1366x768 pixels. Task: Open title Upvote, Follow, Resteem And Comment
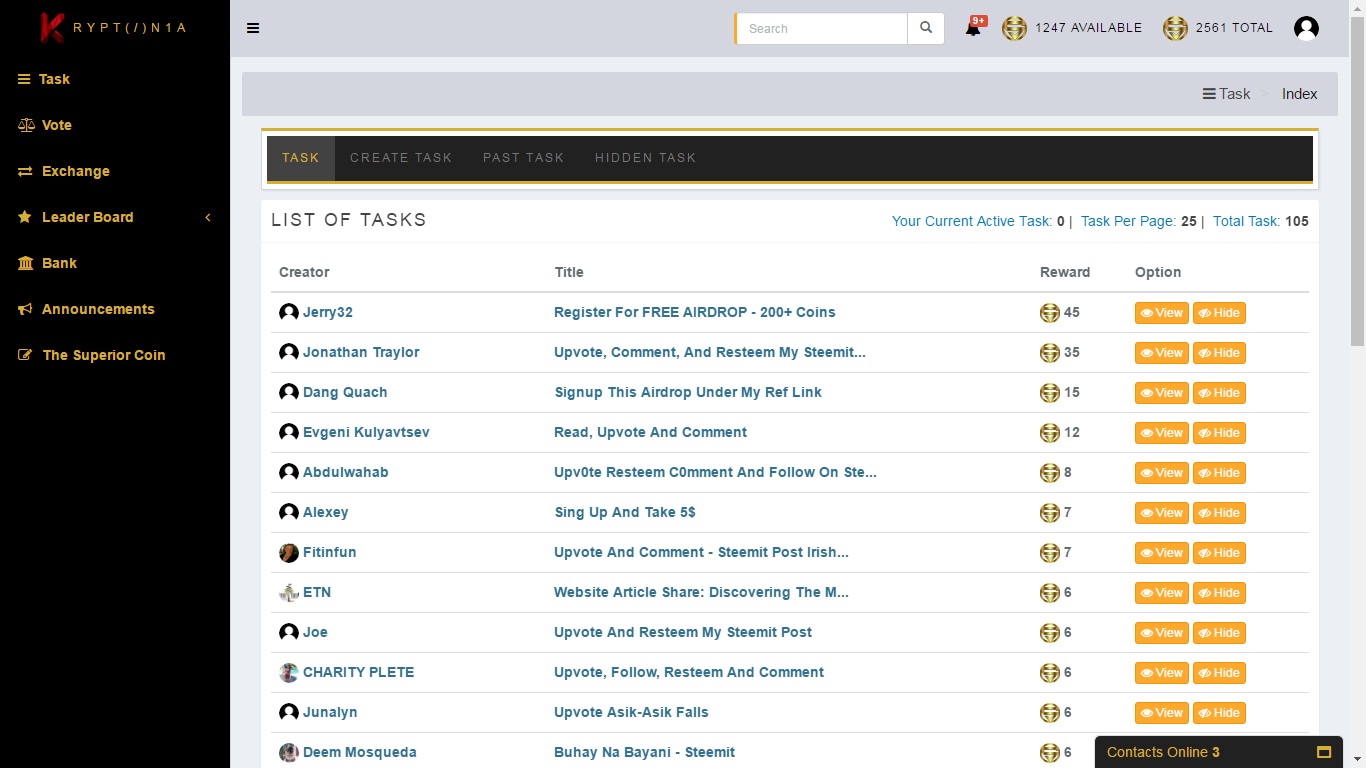pos(689,672)
